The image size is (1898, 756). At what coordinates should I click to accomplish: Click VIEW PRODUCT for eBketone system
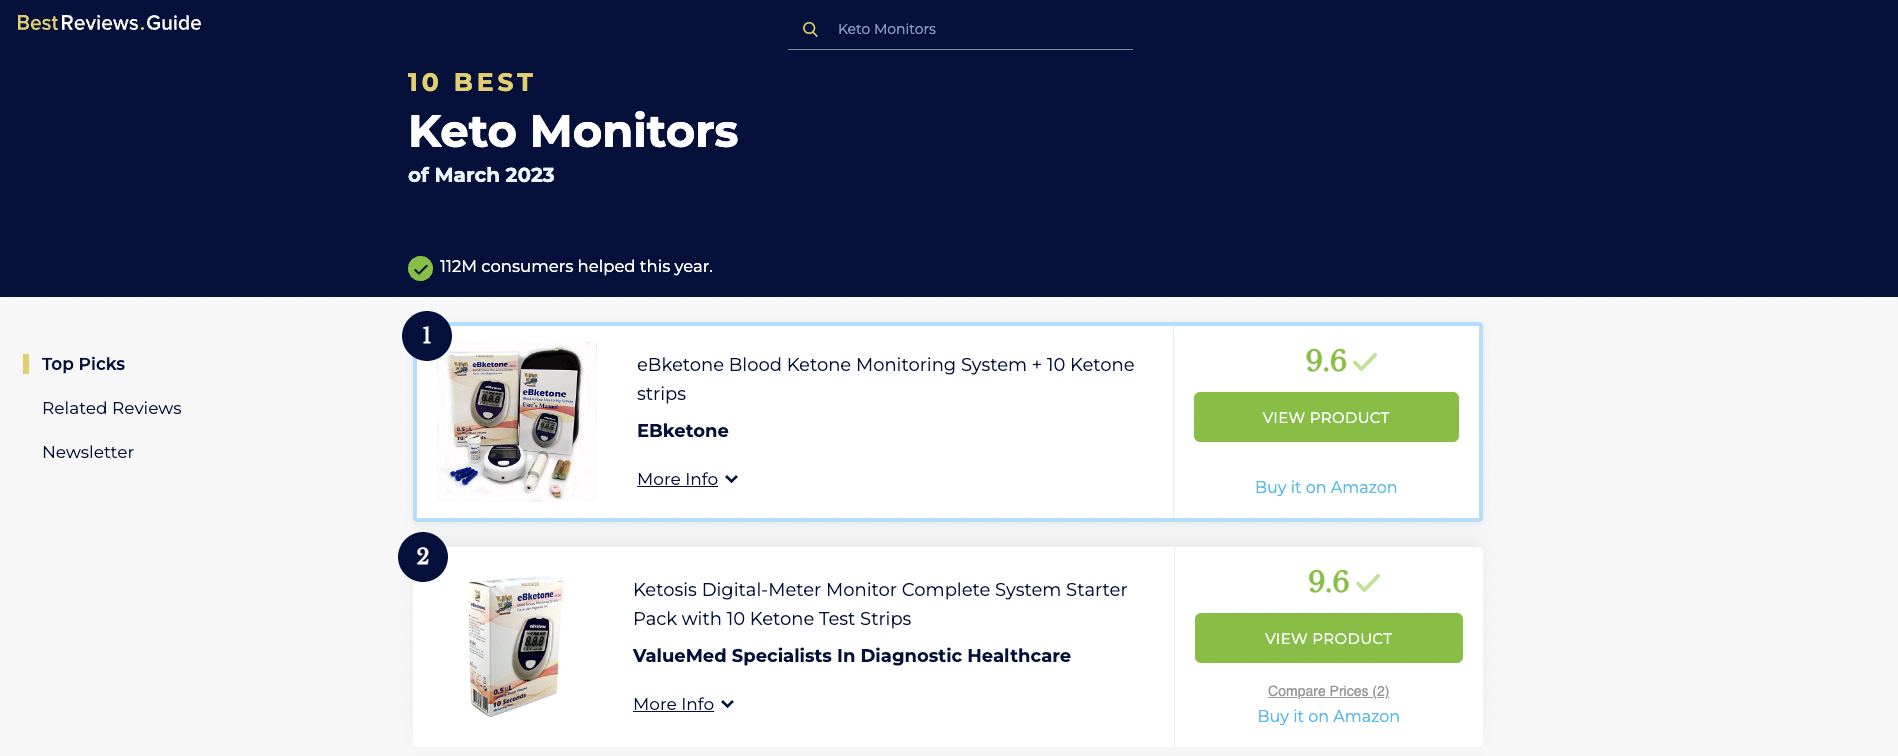coord(1326,417)
